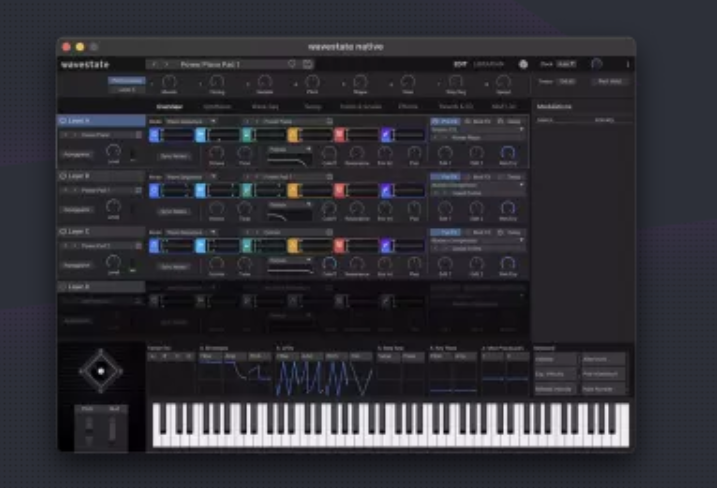This screenshot has width=717, height=488.
Task: Open the settings gear icon
Action: pyautogui.click(x=523, y=64)
